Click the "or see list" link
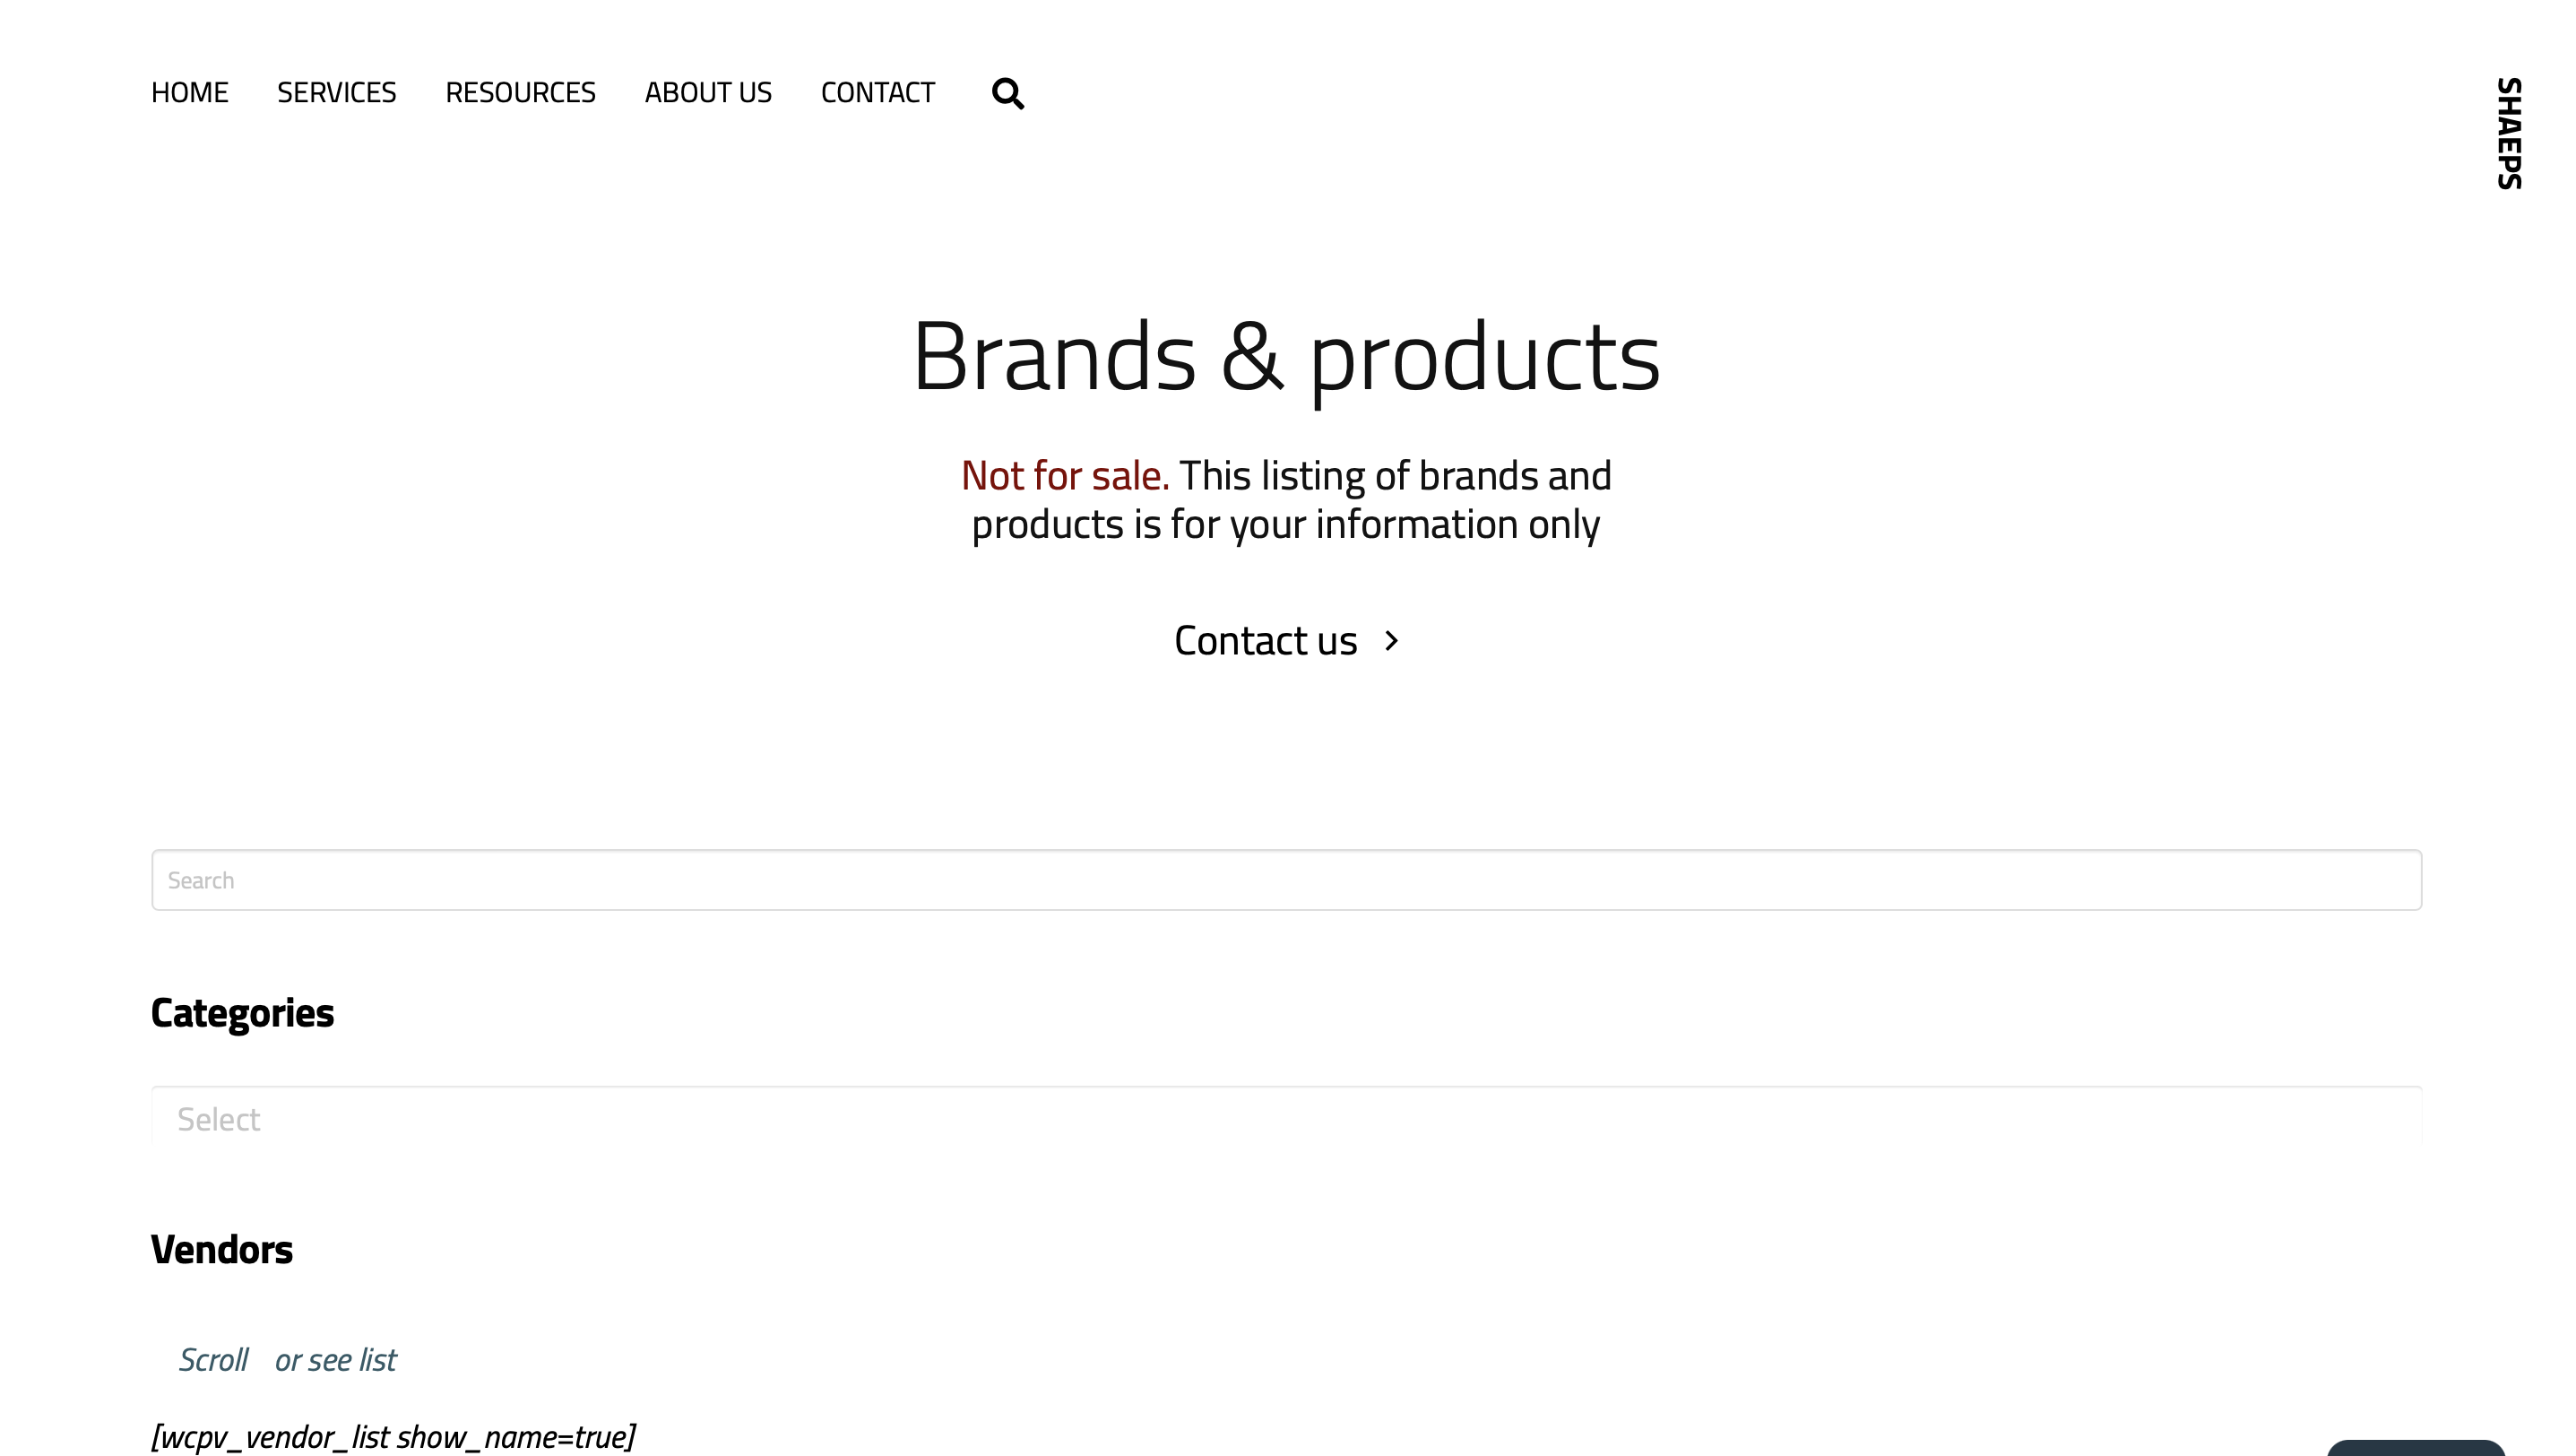The height and width of the screenshot is (1456, 2576). [335, 1360]
